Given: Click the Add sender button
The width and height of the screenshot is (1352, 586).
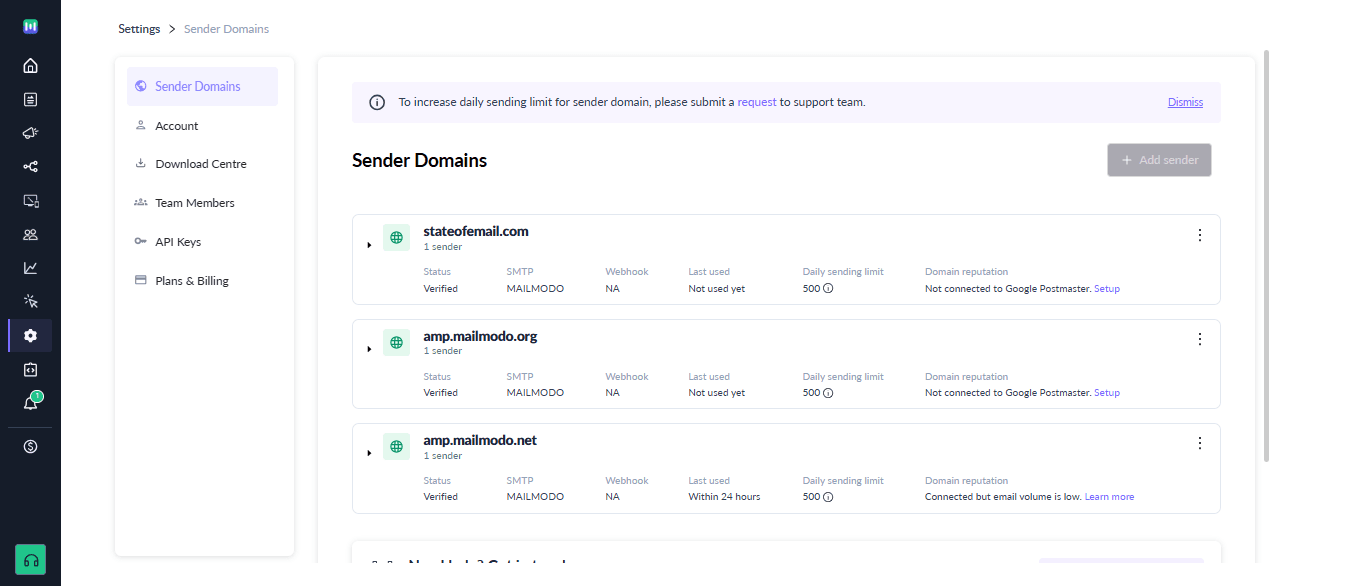Looking at the screenshot, I should [1159, 160].
